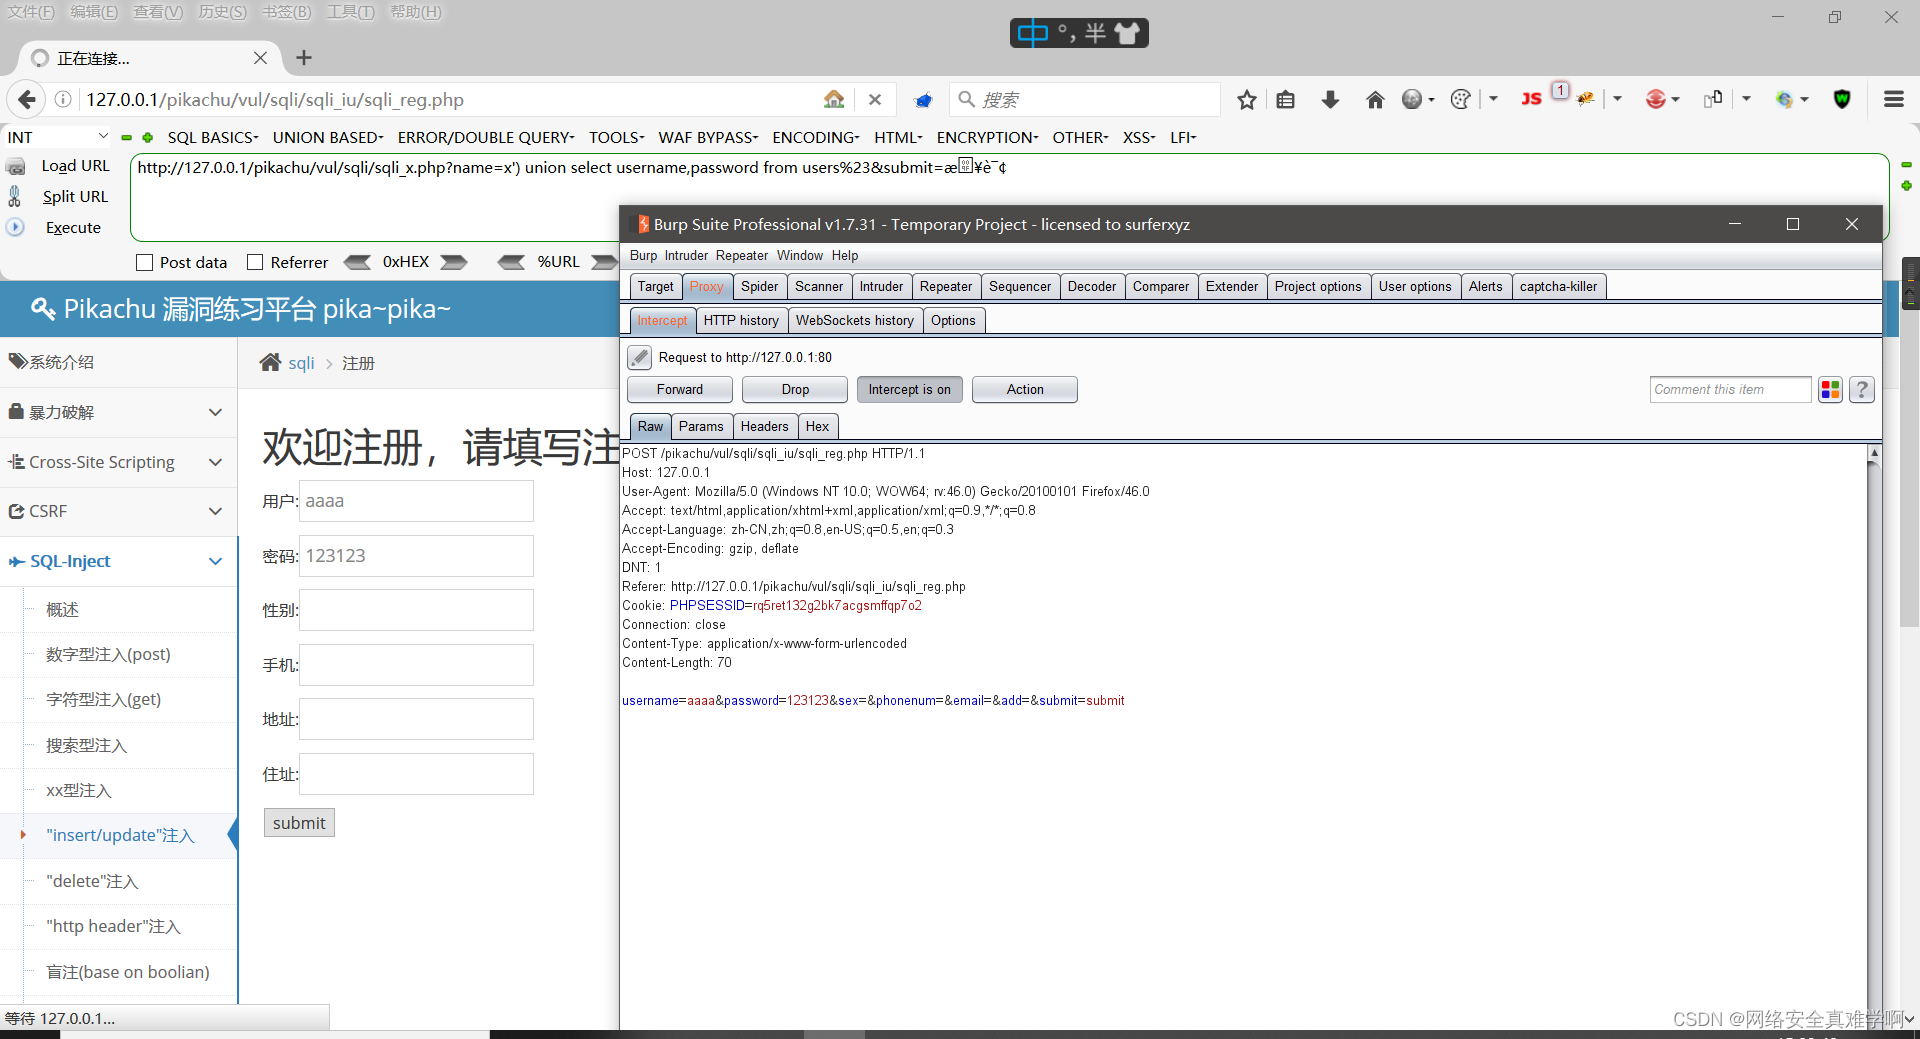1920x1039 pixels.
Task: Click the 用户 username input field
Action: pos(417,501)
